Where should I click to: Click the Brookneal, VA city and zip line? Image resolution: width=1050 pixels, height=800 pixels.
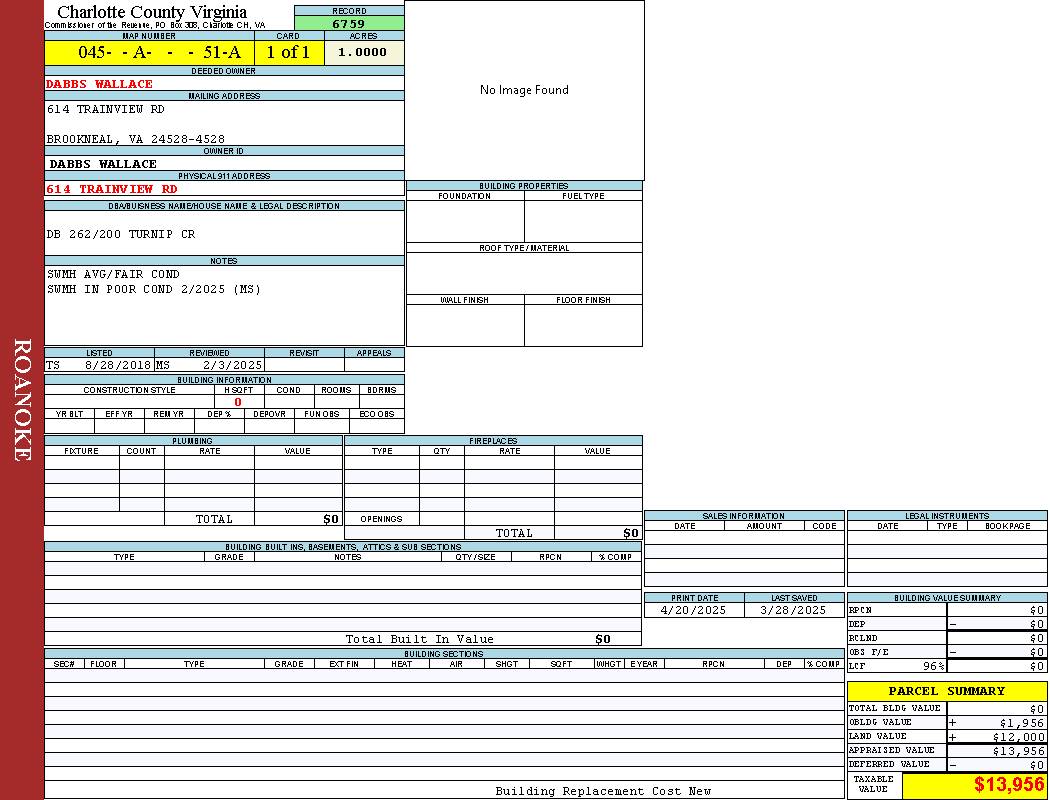click(x=135, y=139)
